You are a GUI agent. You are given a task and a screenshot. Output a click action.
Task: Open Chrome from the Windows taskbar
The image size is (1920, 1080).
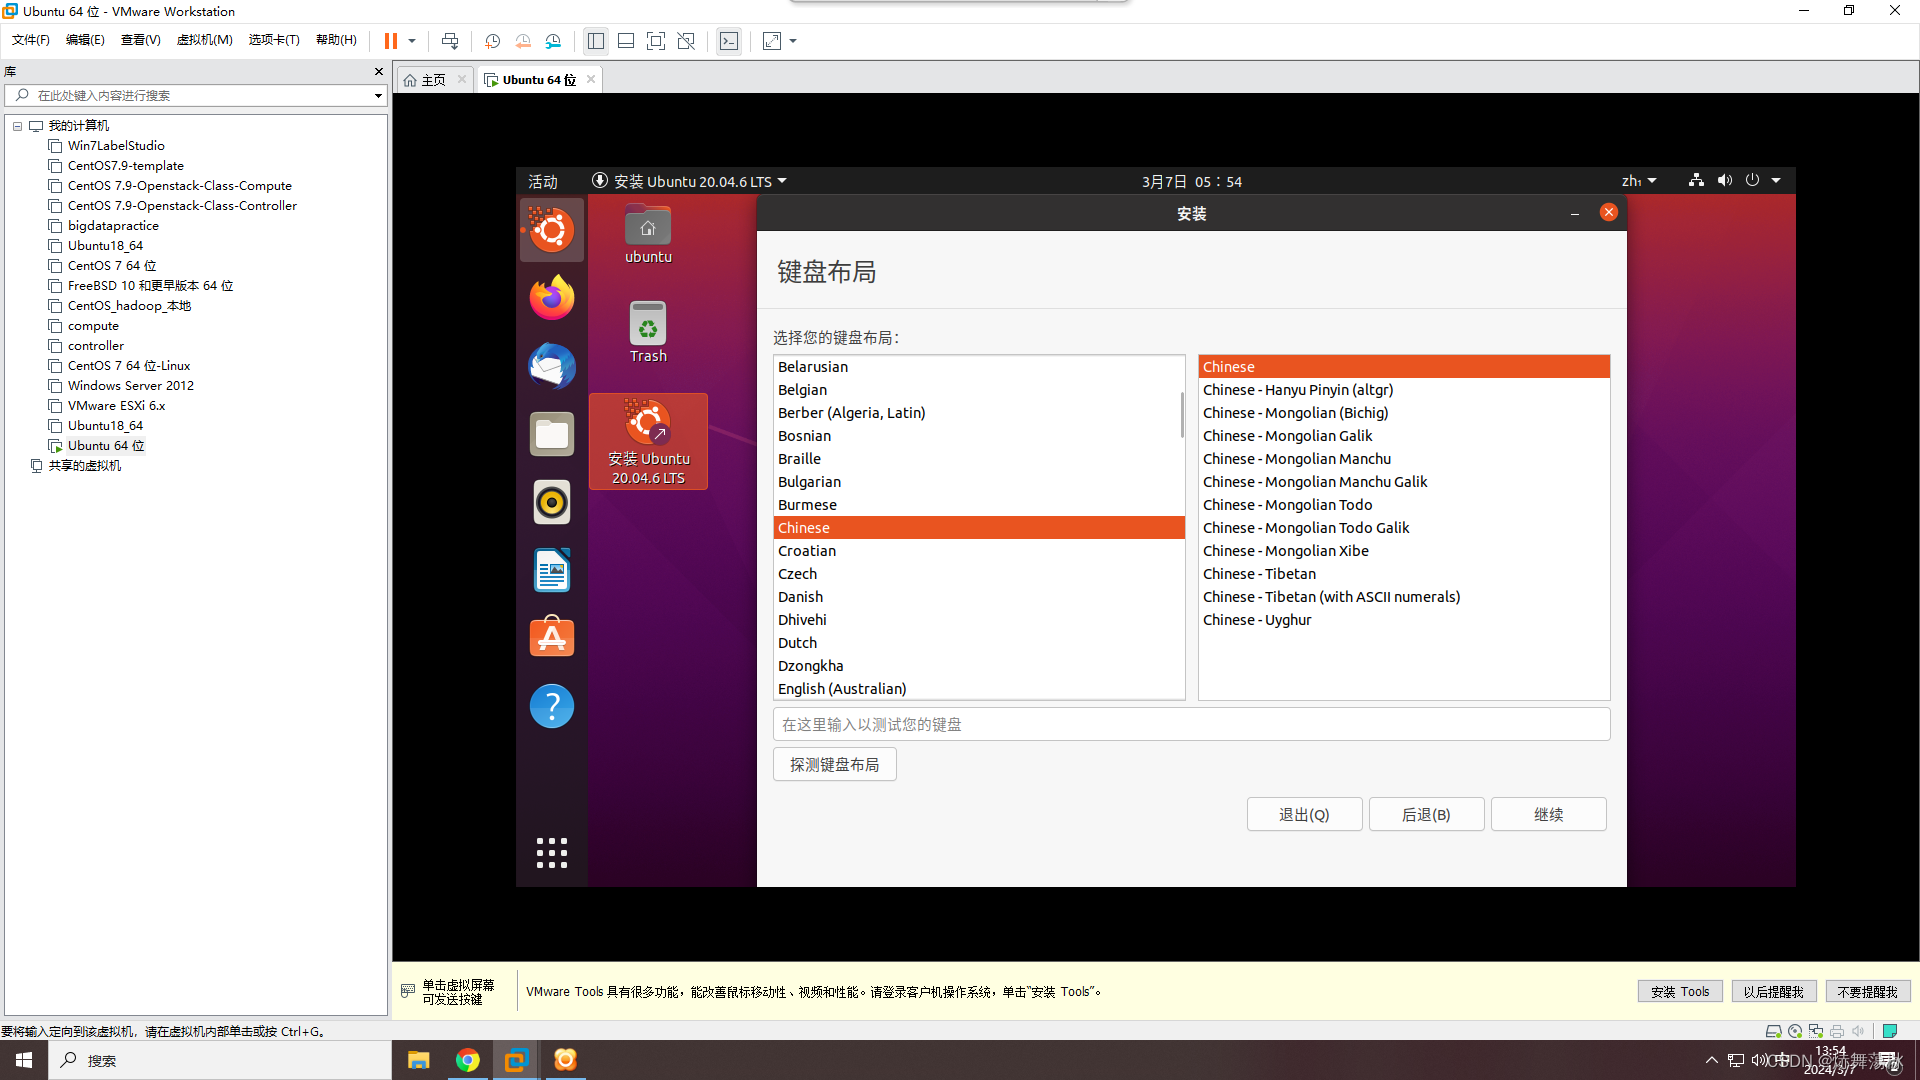467,1060
